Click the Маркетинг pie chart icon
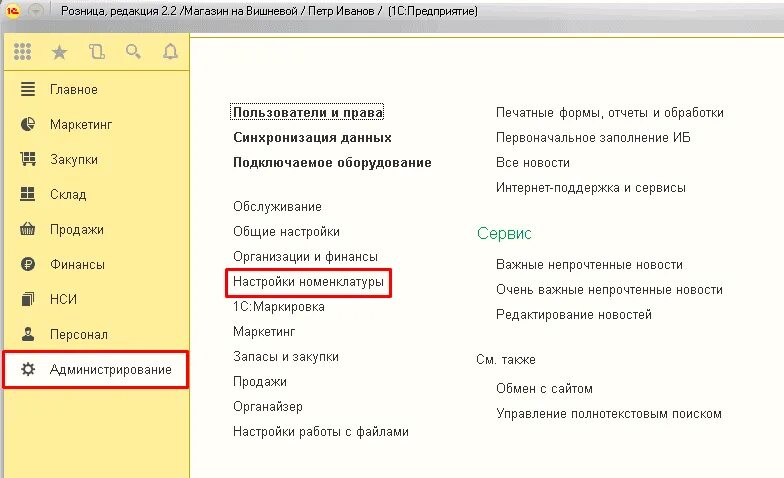The image size is (784, 478). click(x=28, y=124)
